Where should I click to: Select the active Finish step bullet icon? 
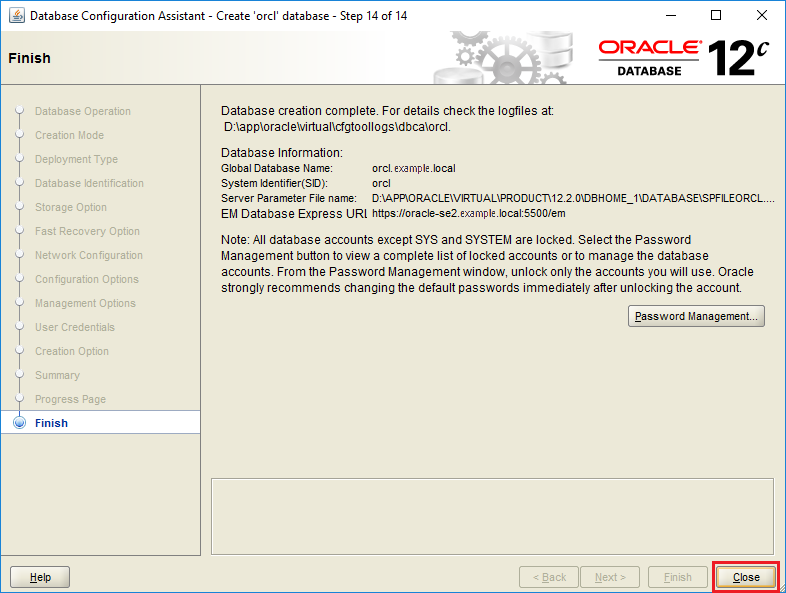tap(20, 423)
